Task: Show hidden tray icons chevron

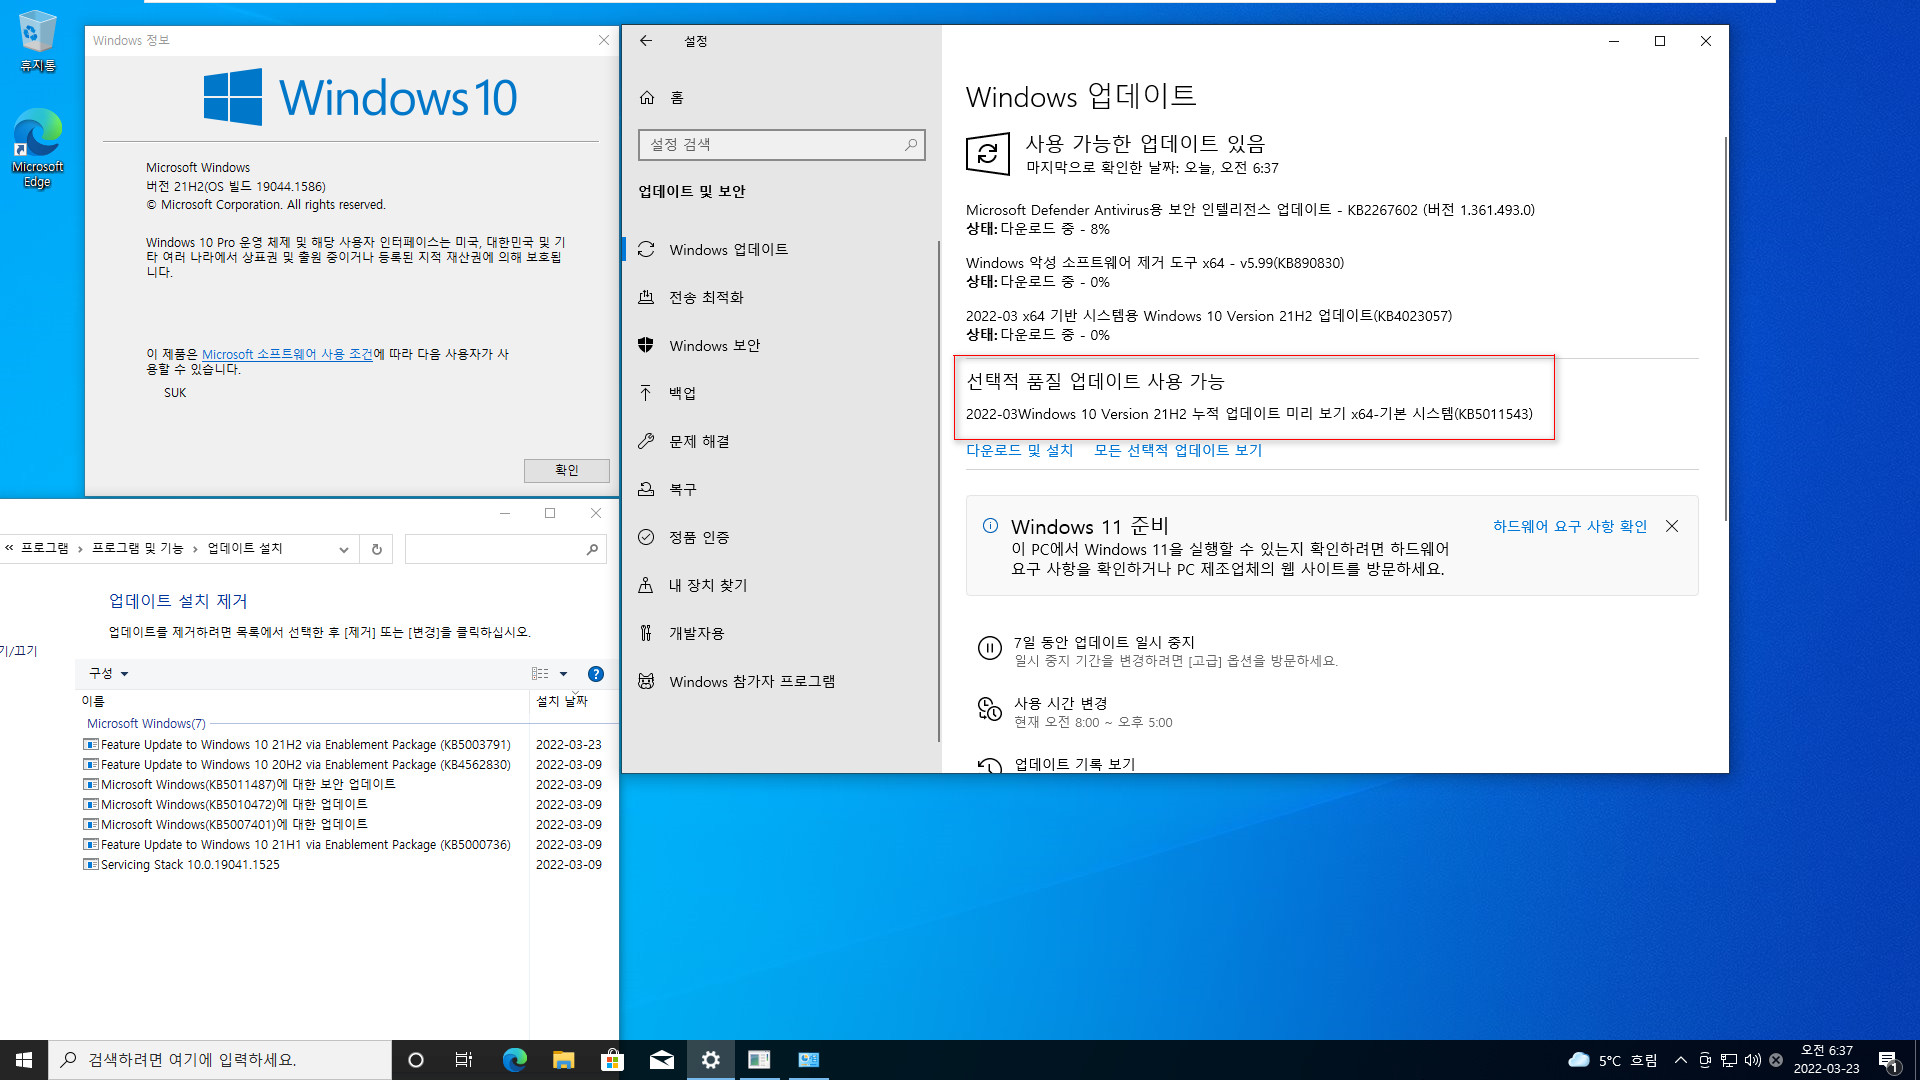Action: pyautogui.click(x=1681, y=1060)
